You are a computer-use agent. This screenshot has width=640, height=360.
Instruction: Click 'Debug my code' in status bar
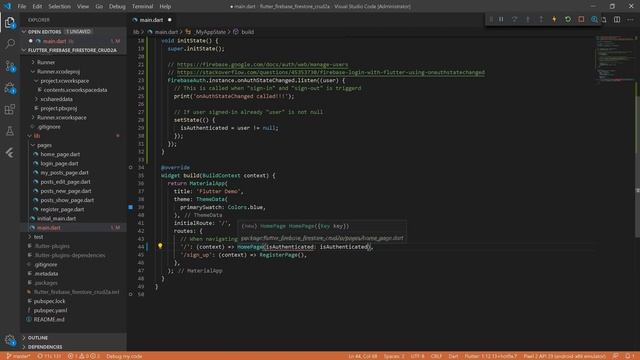[124, 356]
